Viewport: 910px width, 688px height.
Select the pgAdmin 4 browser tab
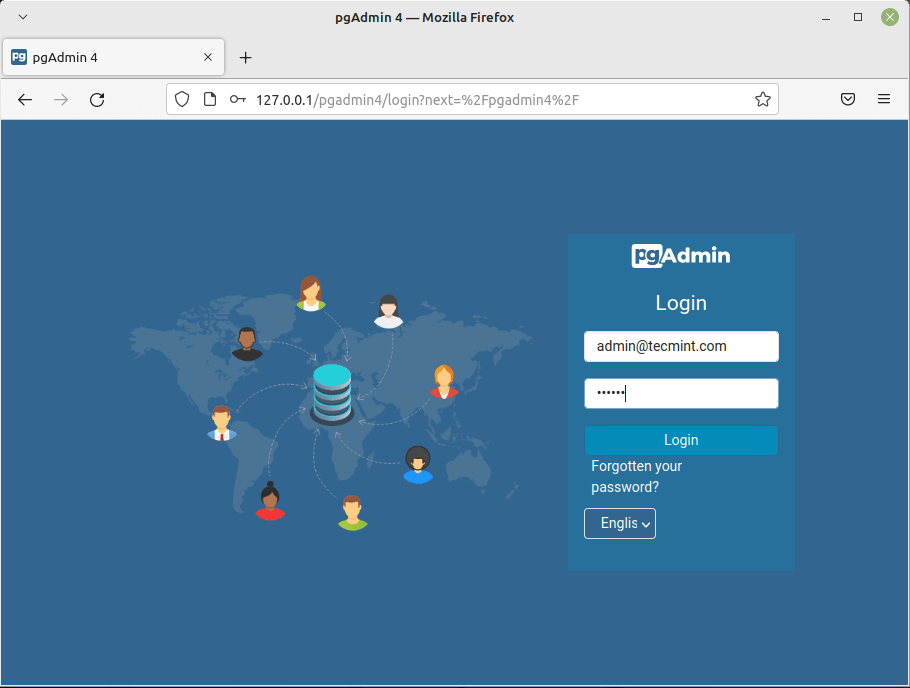114,57
